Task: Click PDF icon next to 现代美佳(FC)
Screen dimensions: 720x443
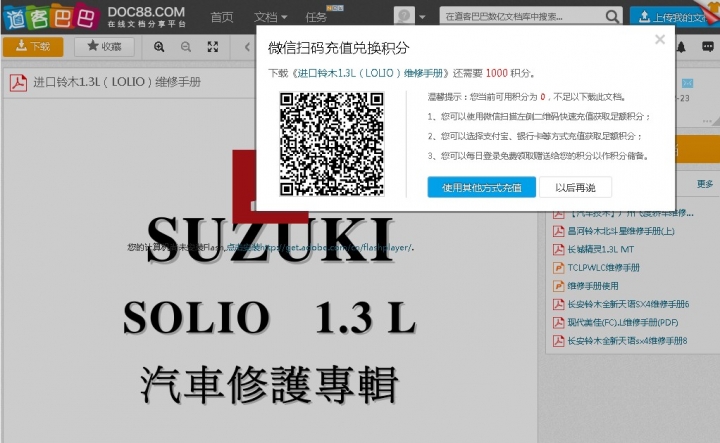Action: pos(558,322)
